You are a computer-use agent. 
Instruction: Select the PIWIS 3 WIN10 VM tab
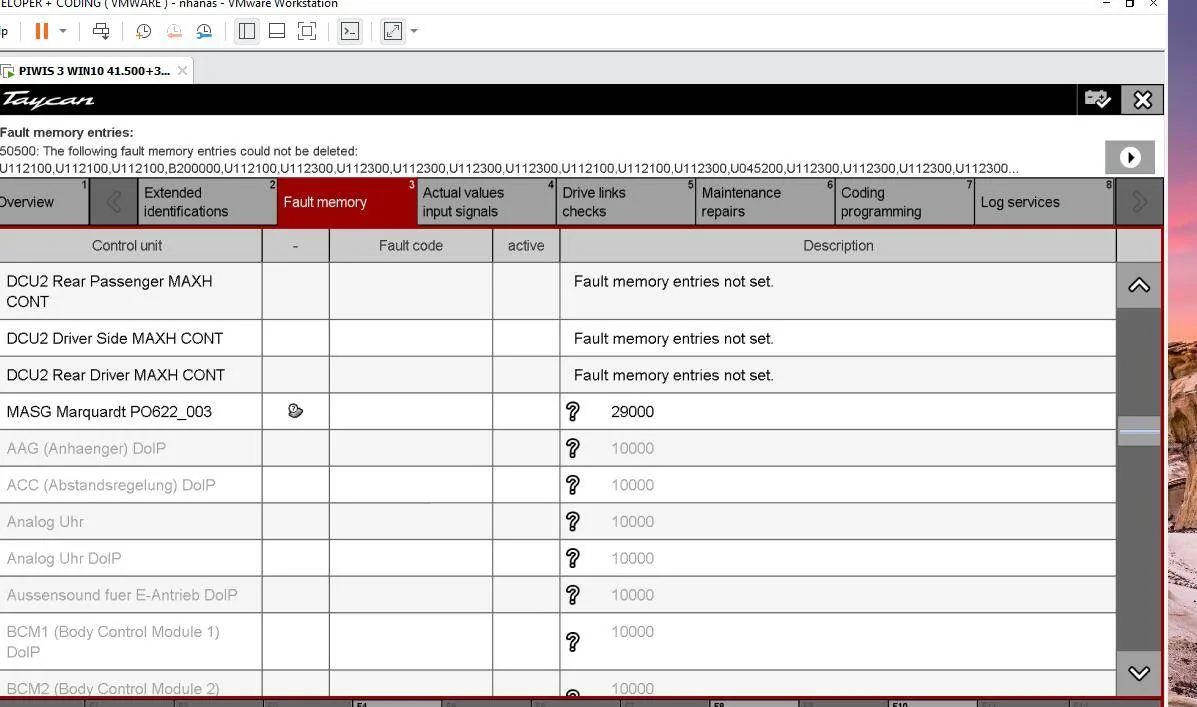coord(94,71)
